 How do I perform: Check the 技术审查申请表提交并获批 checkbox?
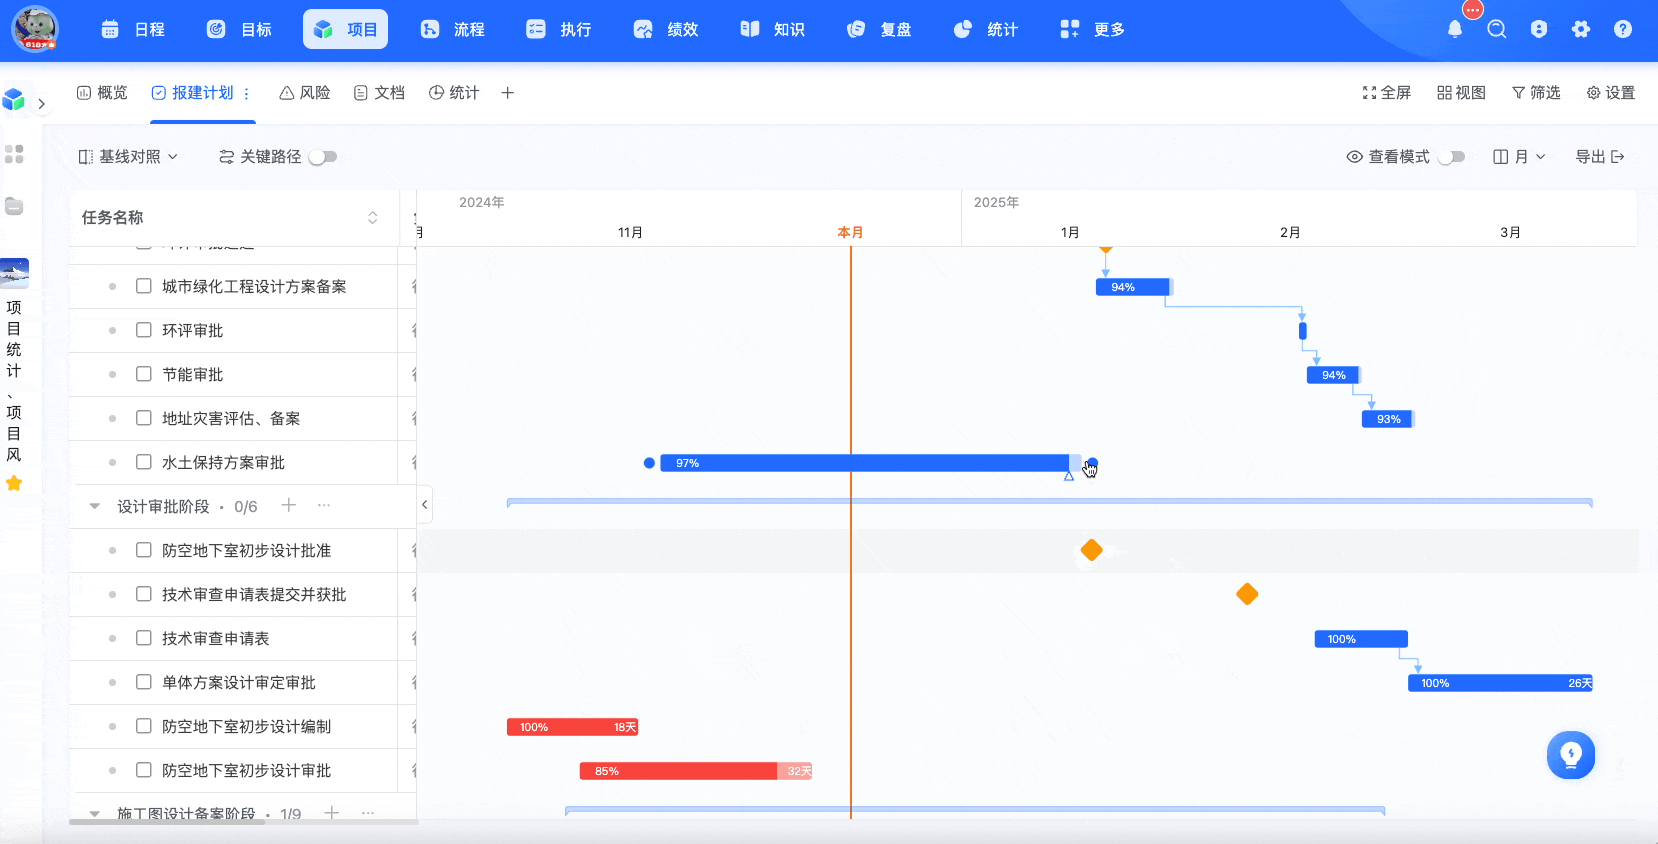pyautogui.click(x=144, y=594)
